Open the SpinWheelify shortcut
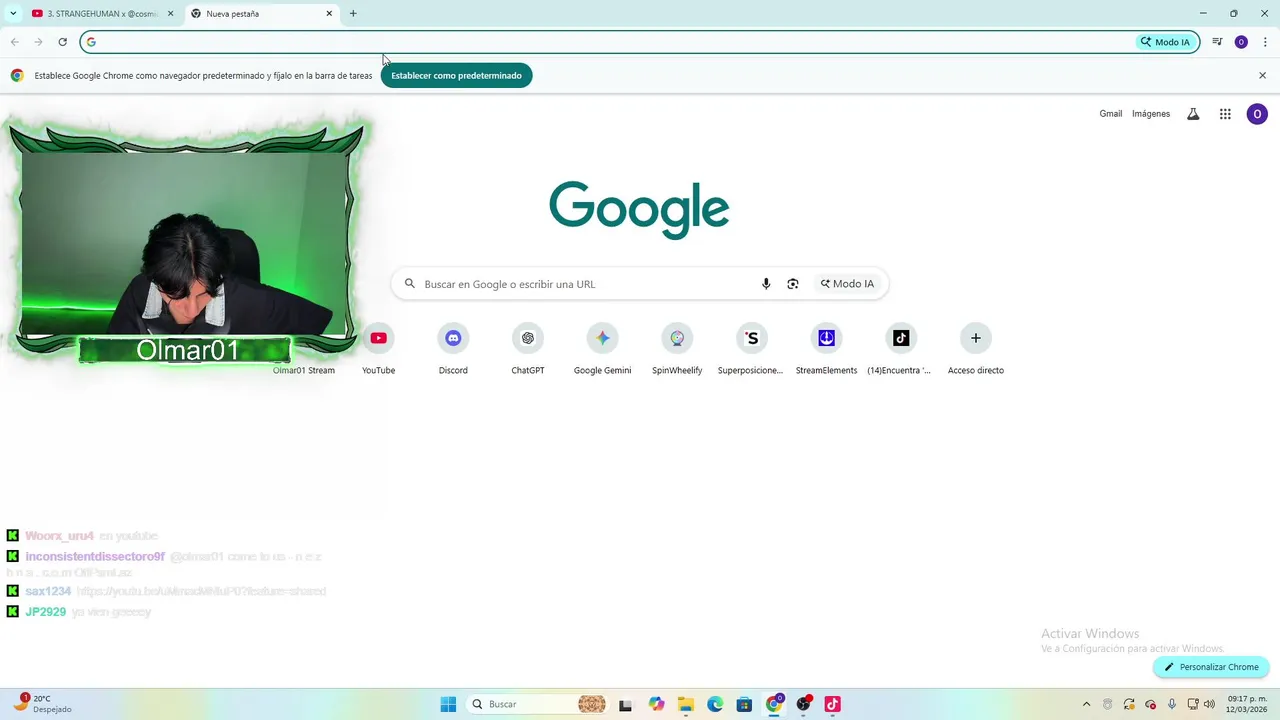This screenshot has width=1280, height=720. coord(677,349)
